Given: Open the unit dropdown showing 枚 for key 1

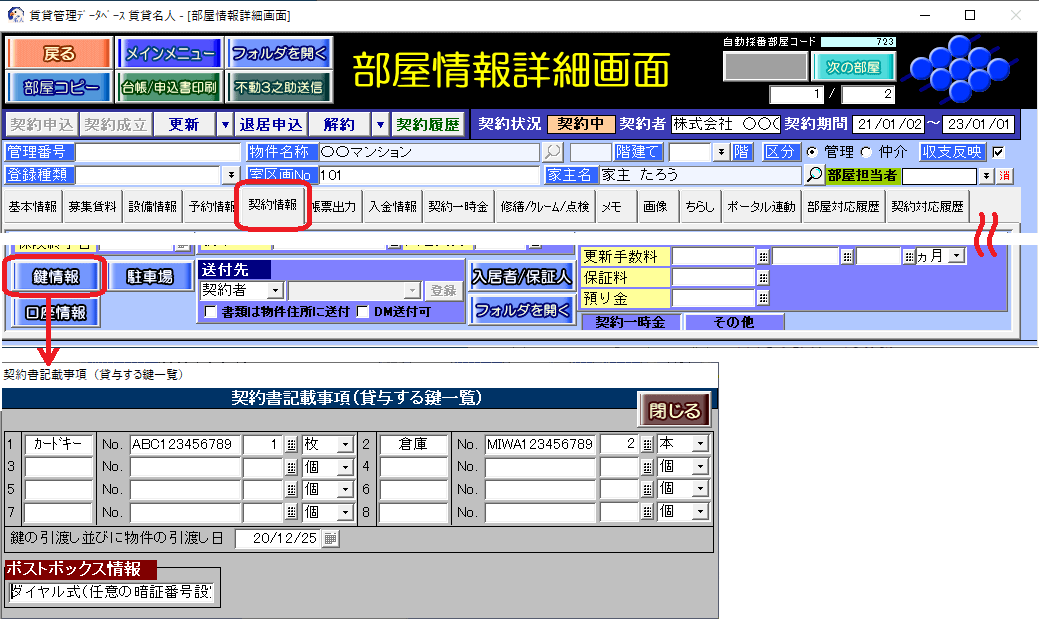Looking at the screenshot, I should pyautogui.click(x=346, y=444).
